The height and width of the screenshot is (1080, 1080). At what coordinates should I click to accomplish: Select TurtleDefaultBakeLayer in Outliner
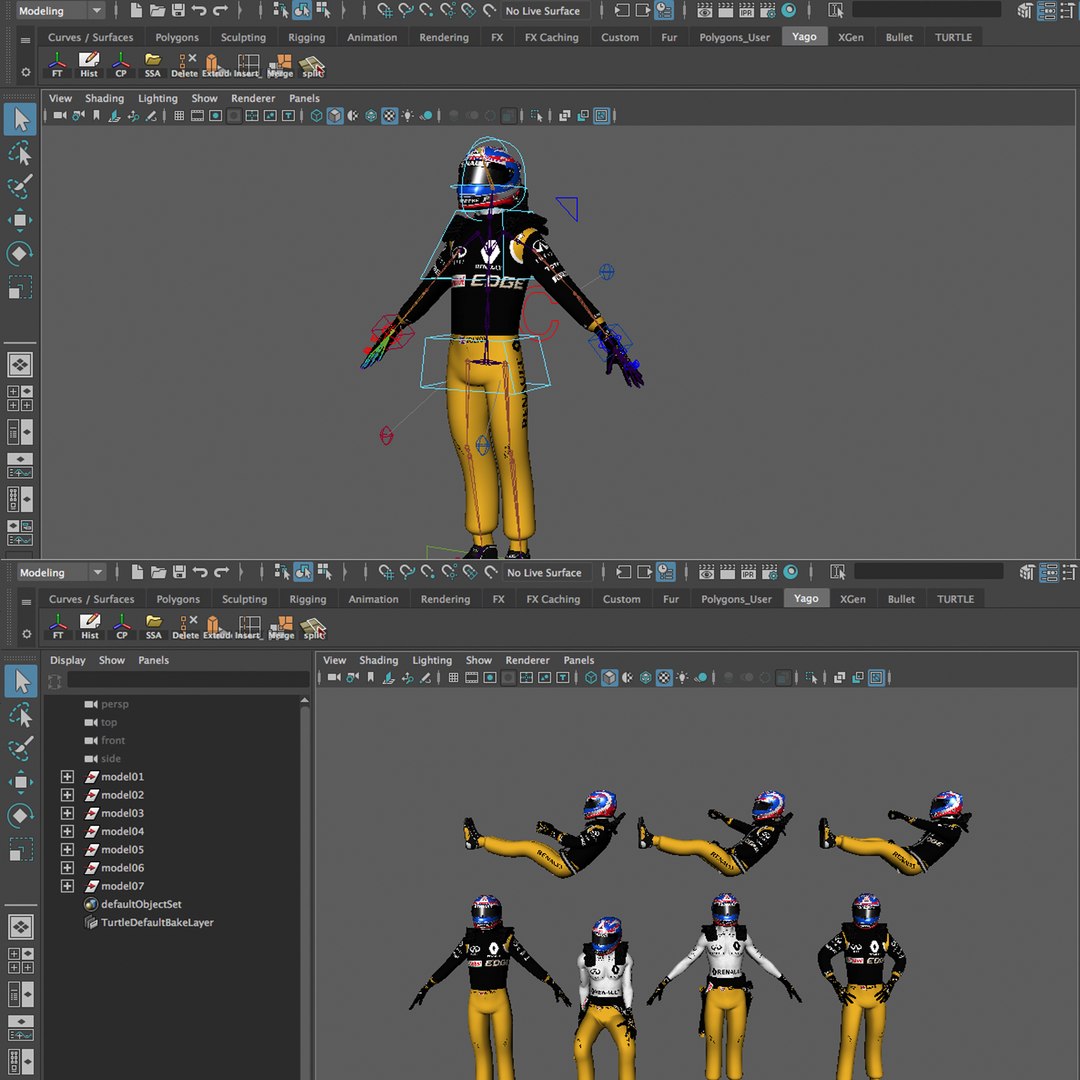[x=157, y=922]
